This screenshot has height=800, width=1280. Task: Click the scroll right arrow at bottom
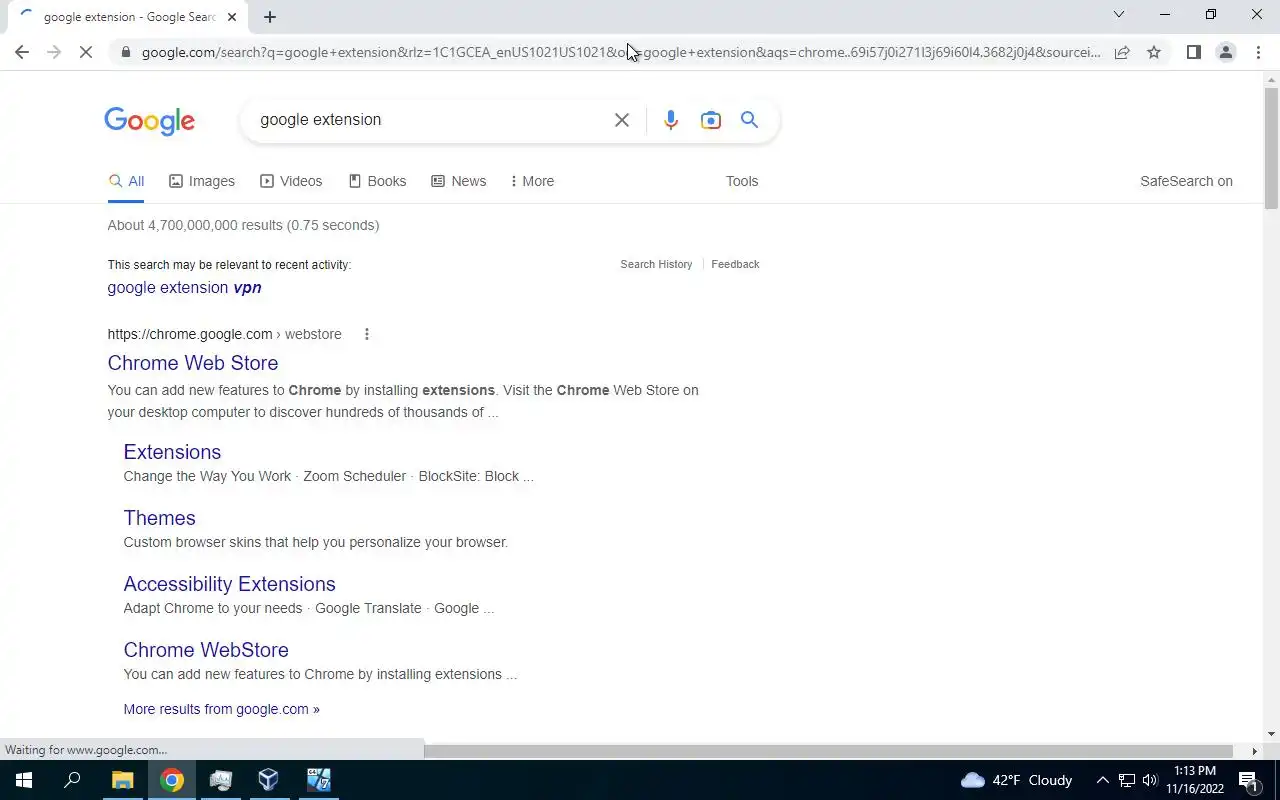1255,751
